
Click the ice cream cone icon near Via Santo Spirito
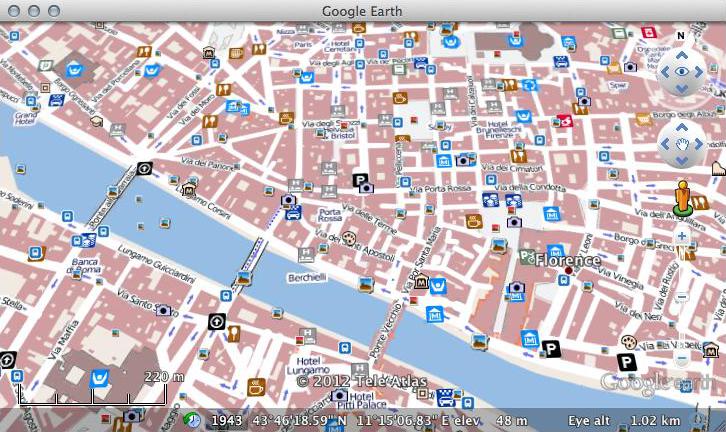[233, 334]
